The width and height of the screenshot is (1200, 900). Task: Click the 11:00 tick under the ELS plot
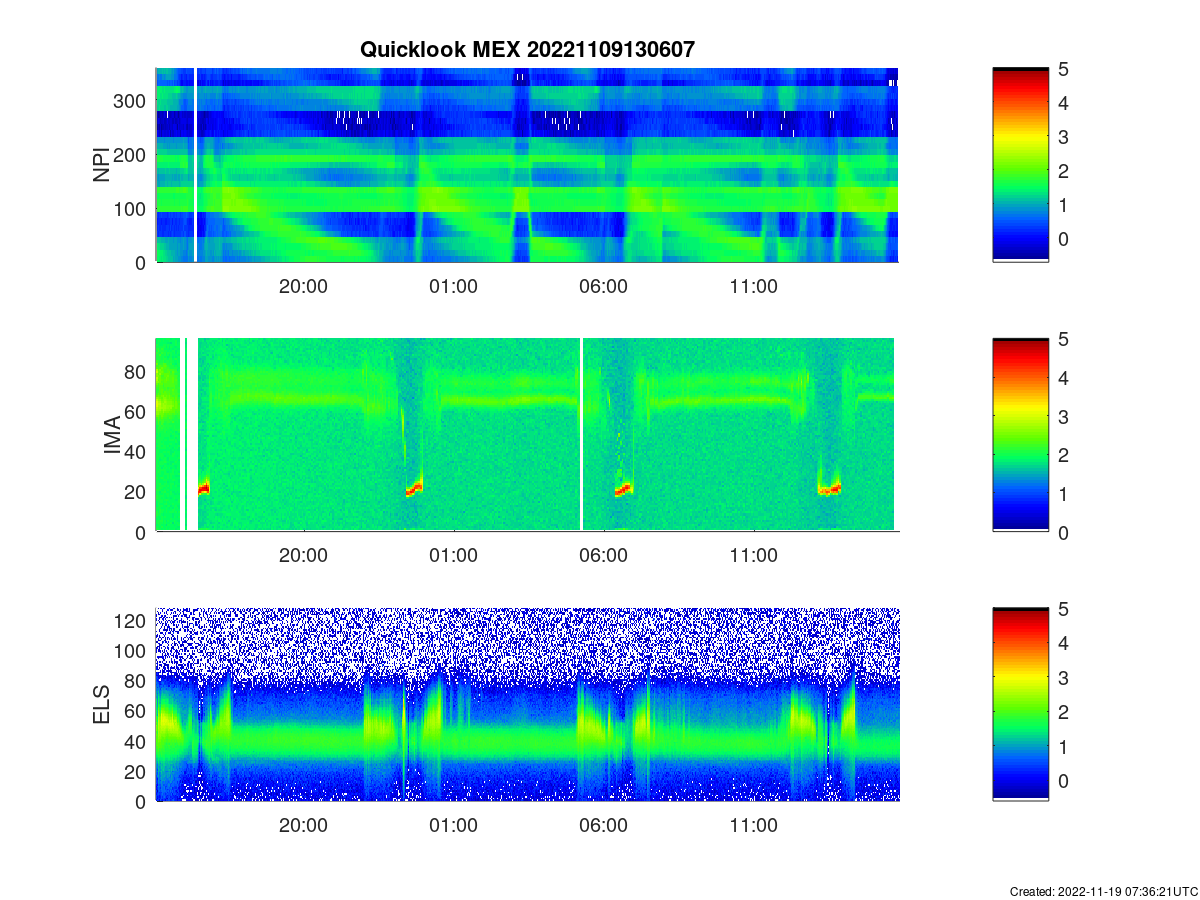tap(753, 826)
